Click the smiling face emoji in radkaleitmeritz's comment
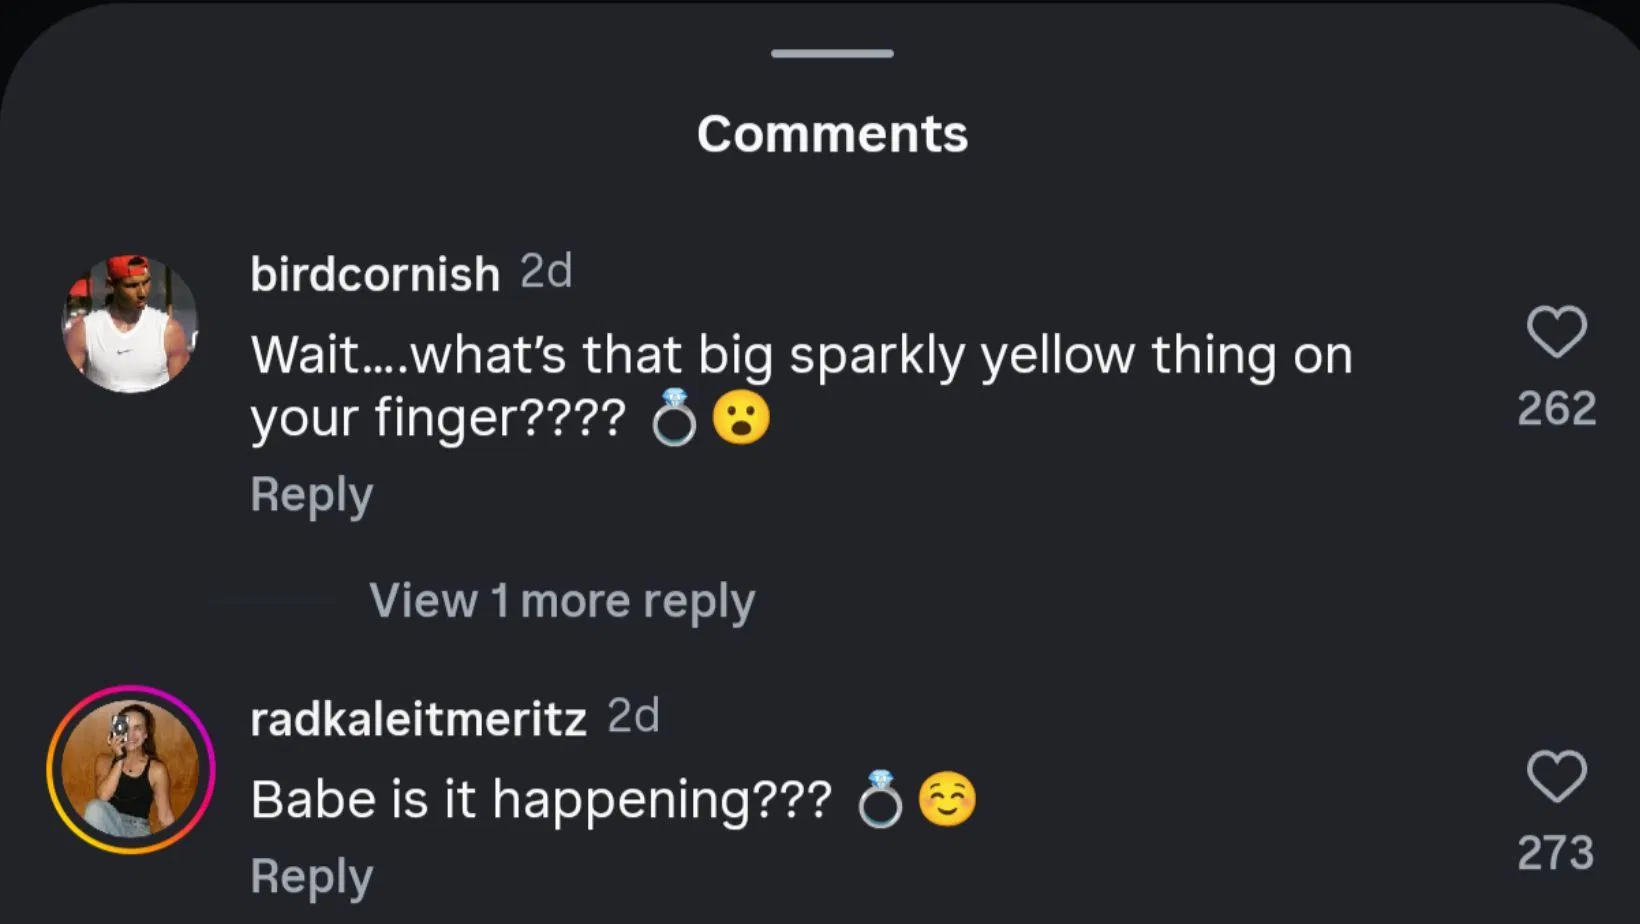Viewport: 1640px width, 924px height. tap(947, 800)
